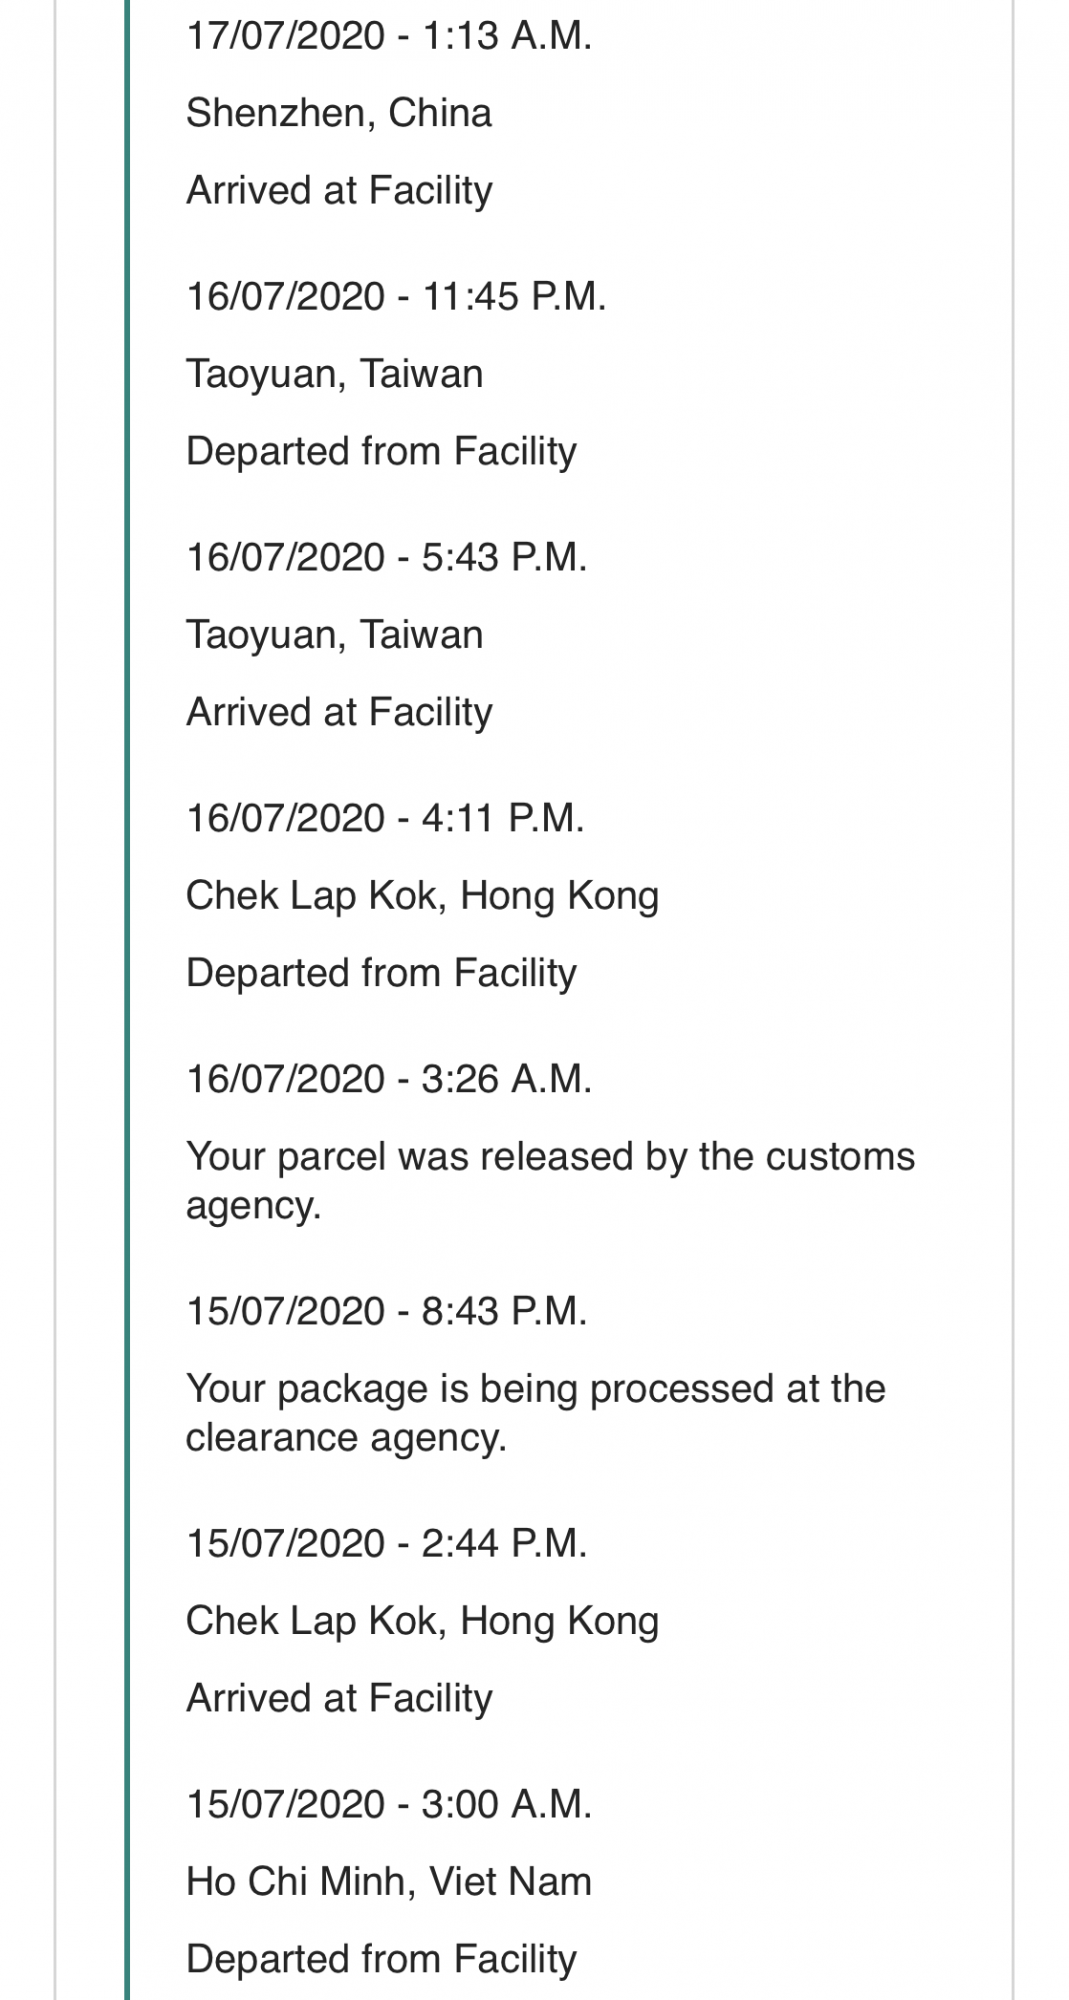Click the 16/07/2020 4:11 P.M. timestamp

385,819
